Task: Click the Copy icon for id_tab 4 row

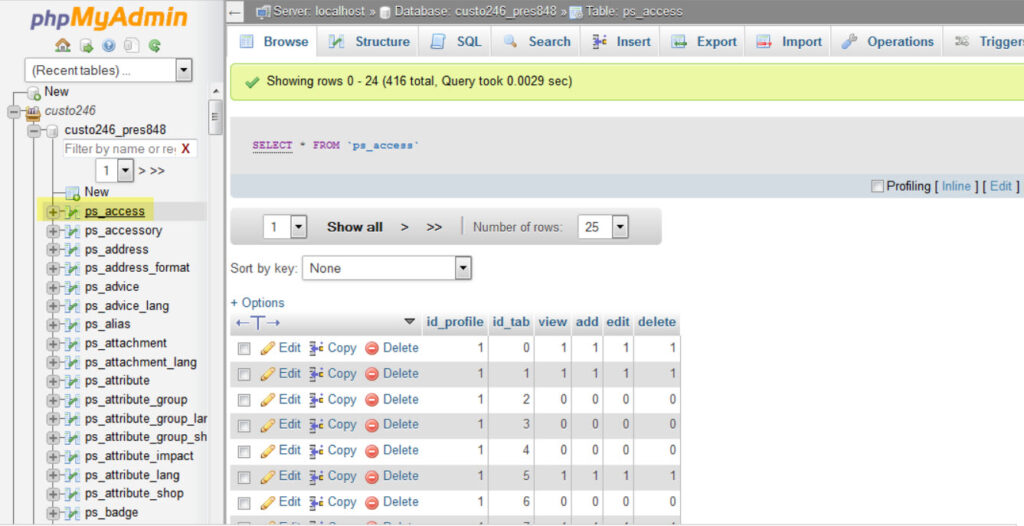Action: pos(317,450)
